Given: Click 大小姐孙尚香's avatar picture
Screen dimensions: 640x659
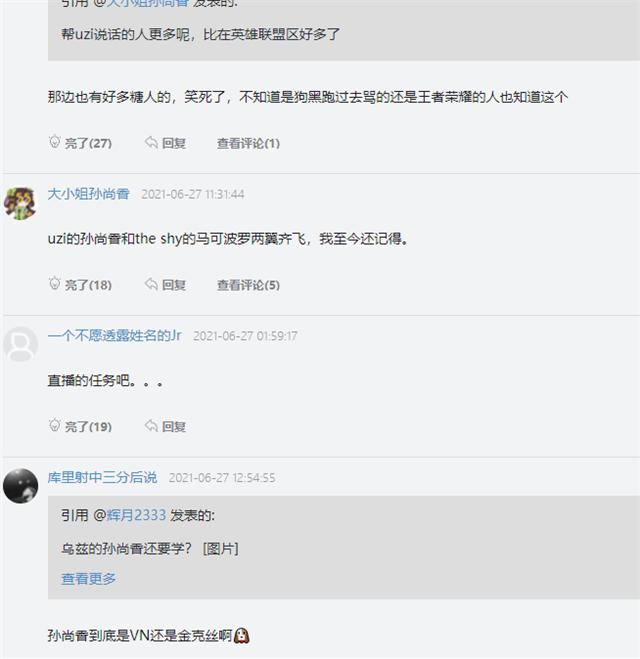Looking at the screenshot, I should pos(20,202).
